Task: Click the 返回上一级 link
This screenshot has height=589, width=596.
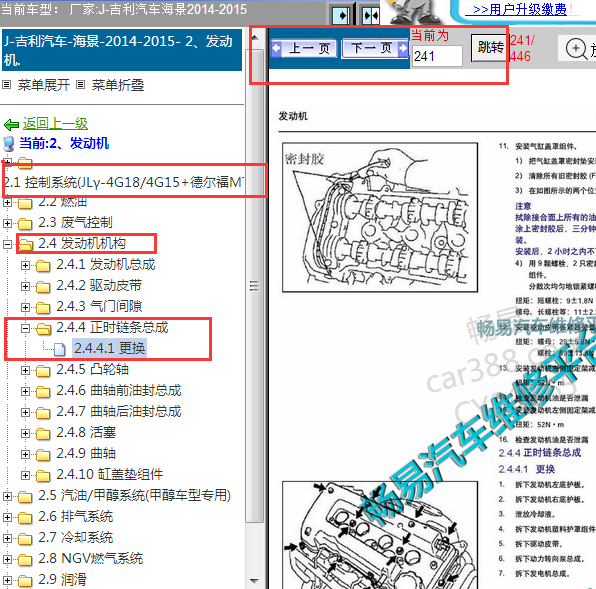Action: pos(55,124)
